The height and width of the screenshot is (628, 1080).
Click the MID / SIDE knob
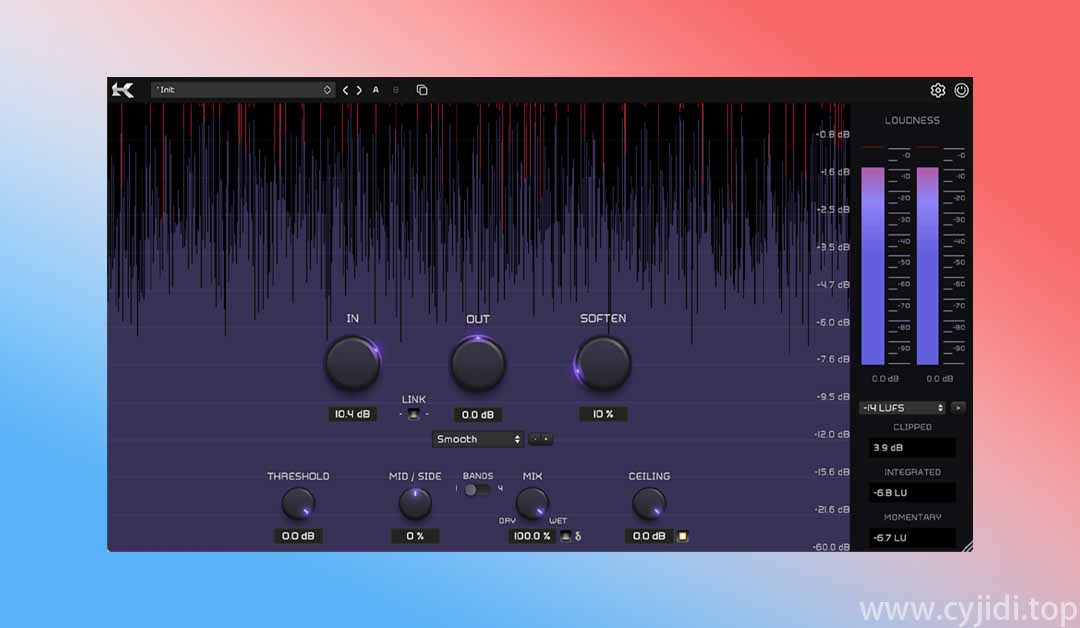coord(415,503)
